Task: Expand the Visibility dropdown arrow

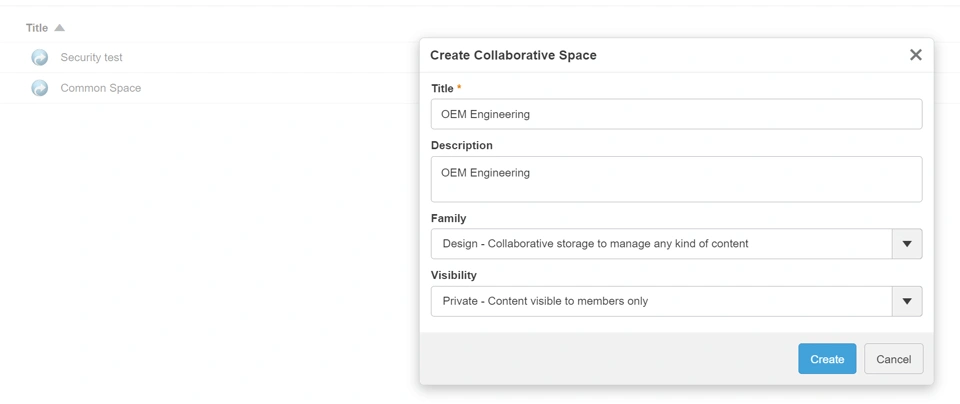Action: [907, 301]
